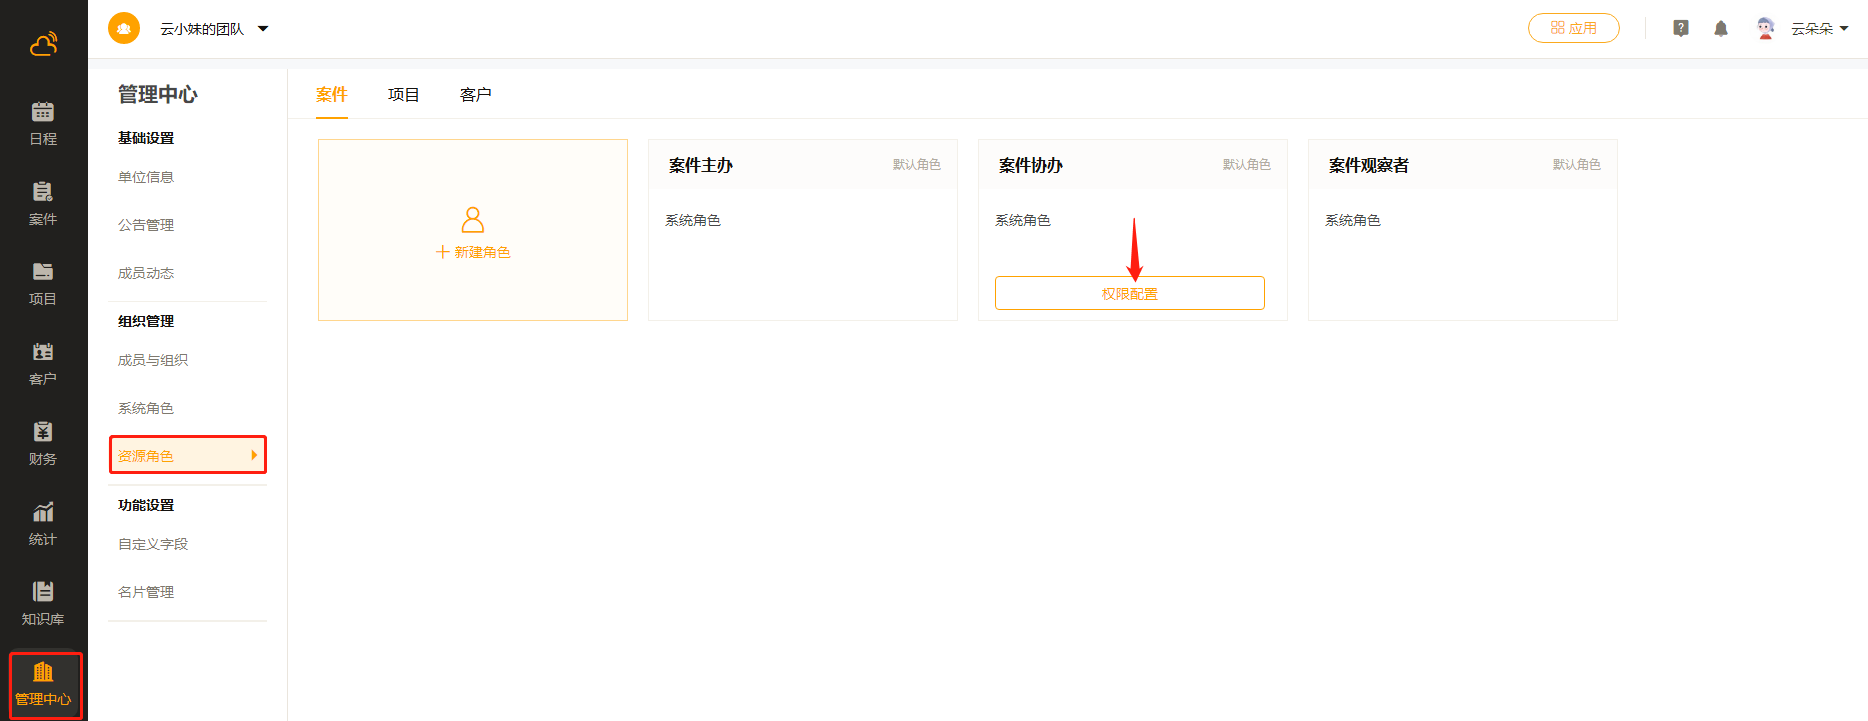Image resolution: width=1868 pixels, height=721 pixels.
Task: Switch to the 项目 tab
Action: point(403,95)
